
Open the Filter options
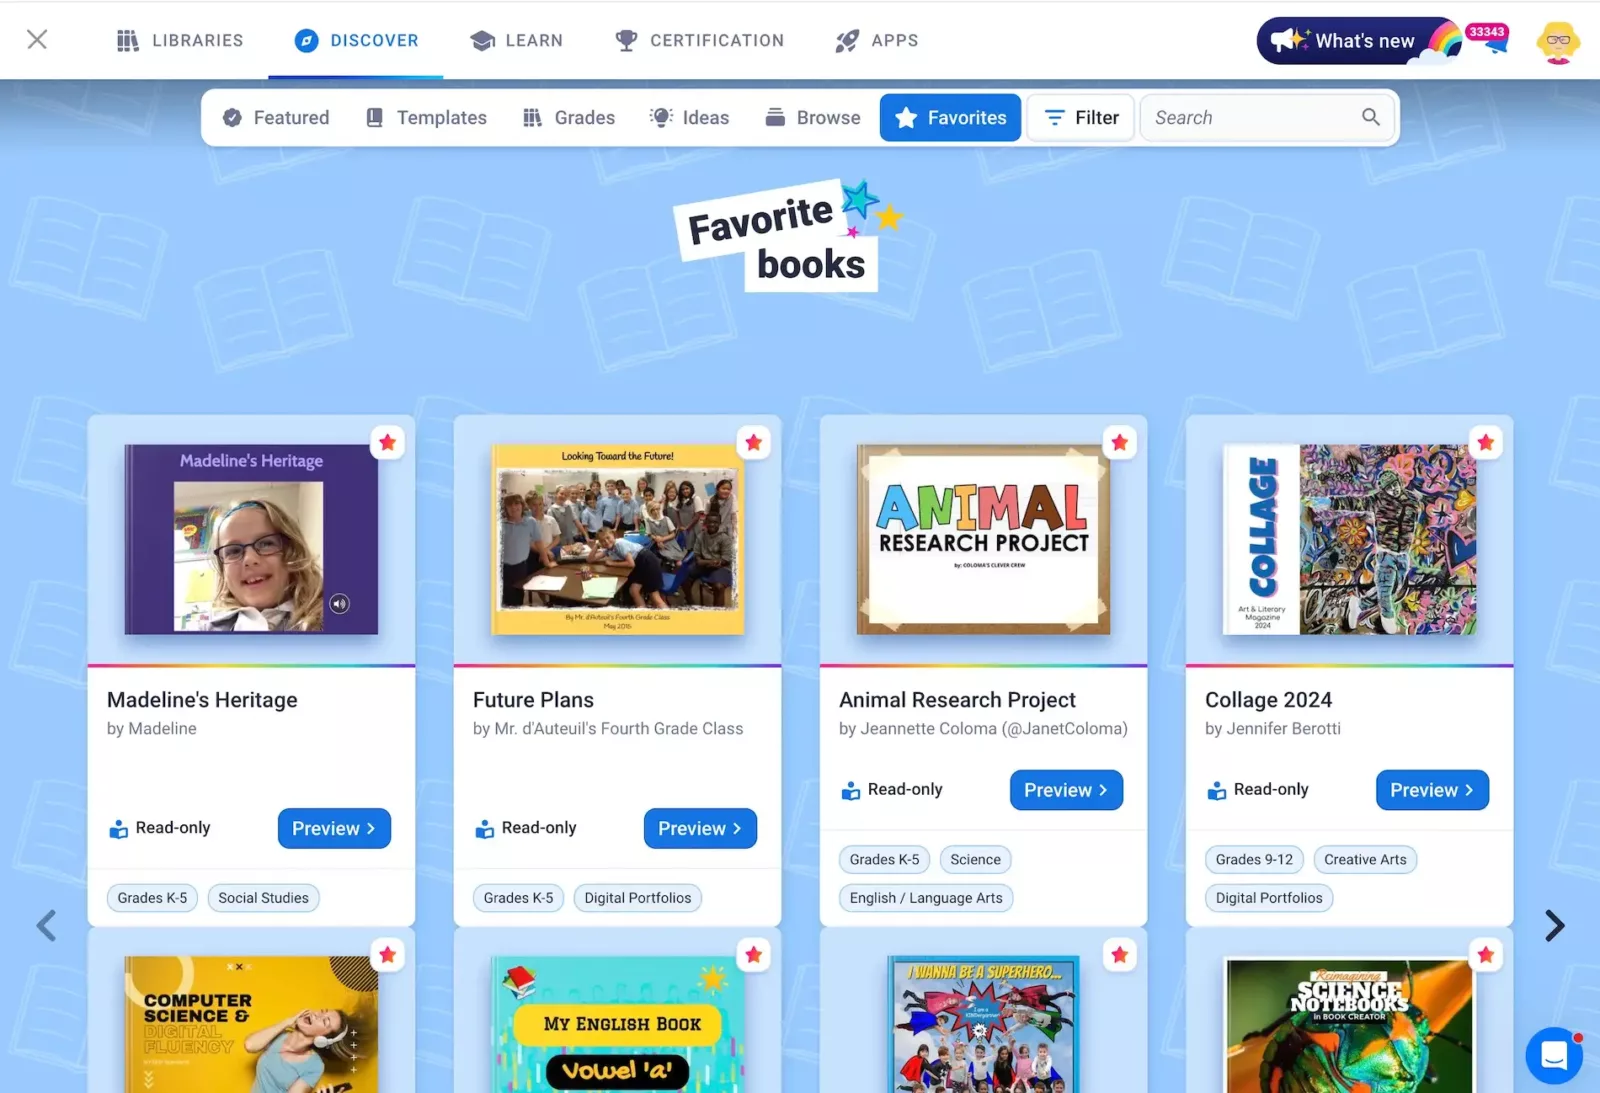click(x=1081, y=117)
